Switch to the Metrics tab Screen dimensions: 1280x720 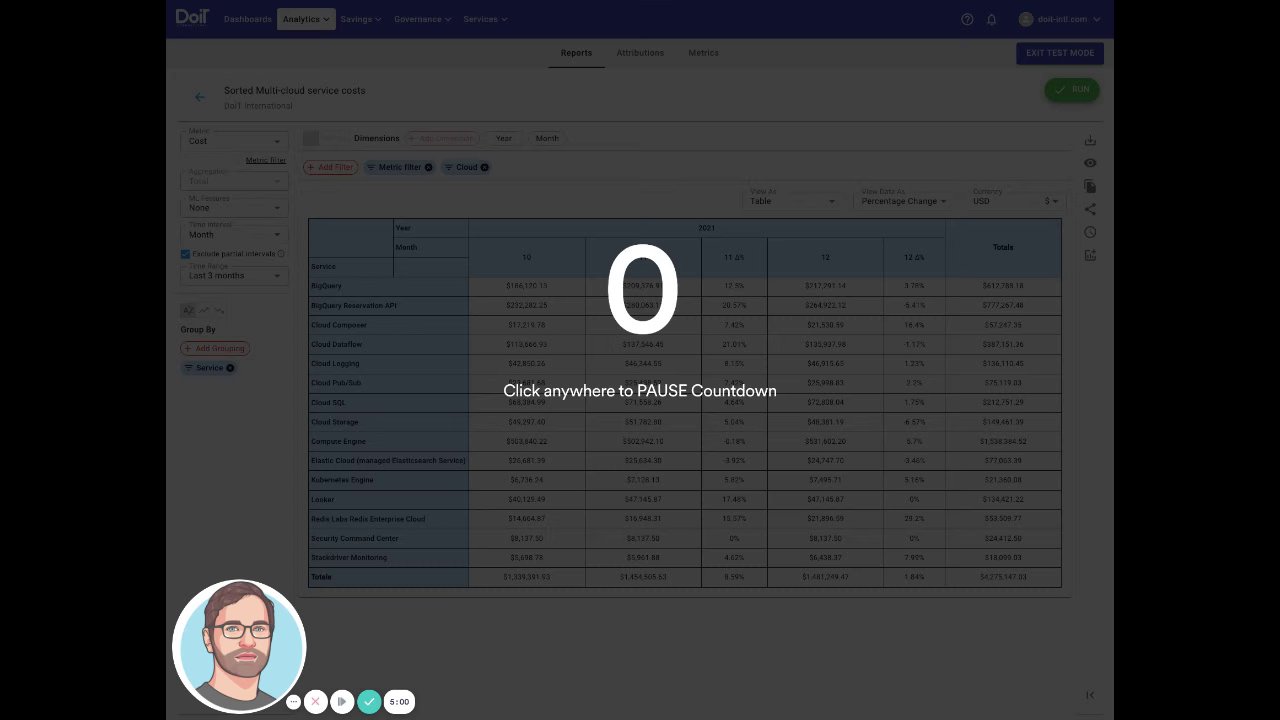coord(703,53)
